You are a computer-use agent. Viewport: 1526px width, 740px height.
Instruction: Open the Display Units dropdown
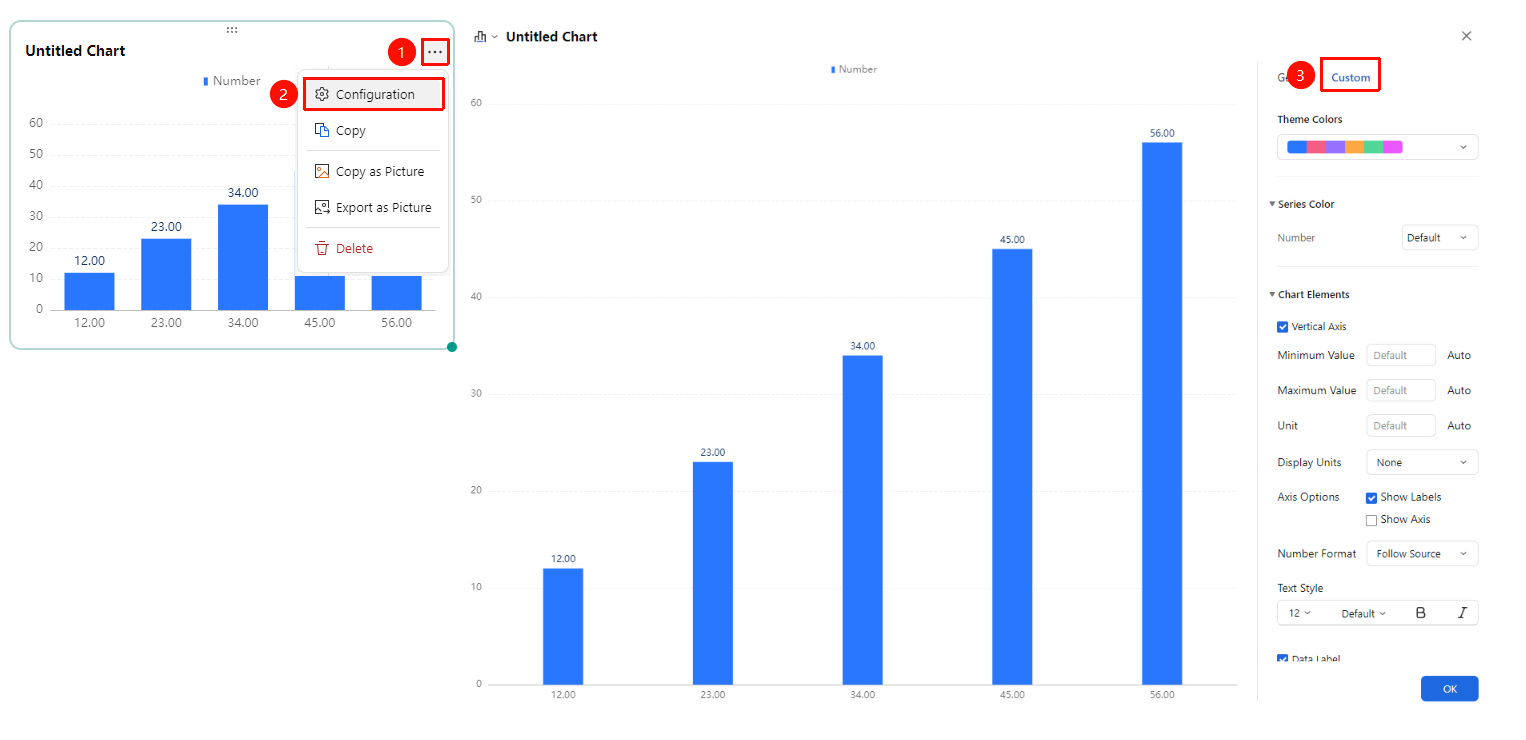pos(1422,463)
